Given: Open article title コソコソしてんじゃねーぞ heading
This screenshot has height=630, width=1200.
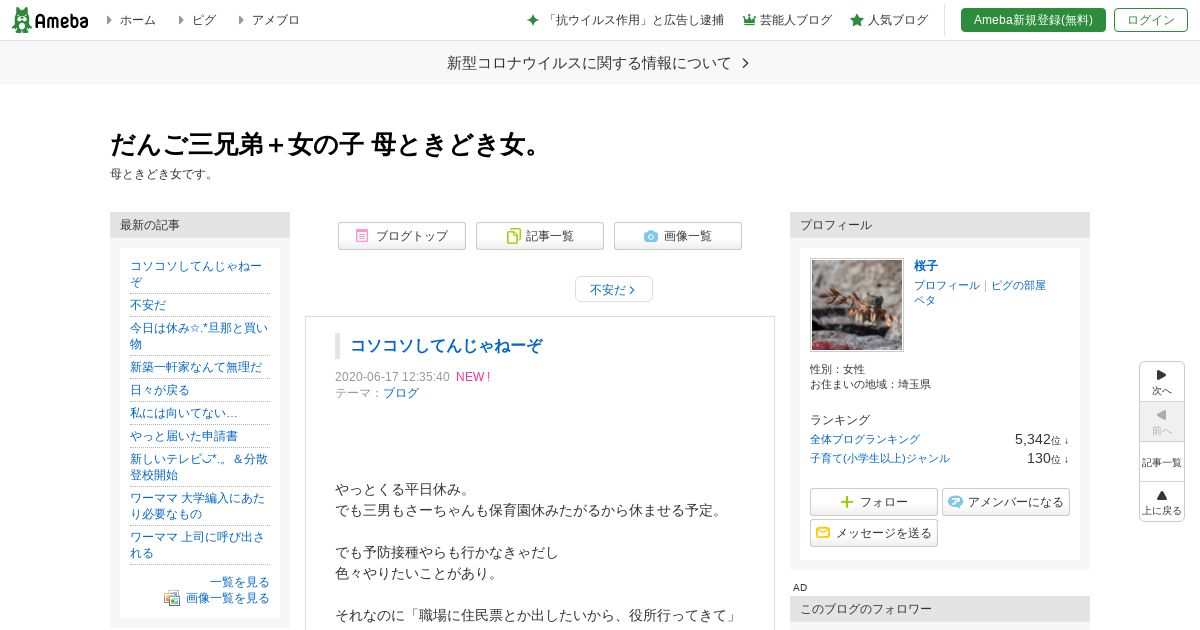Looking at the screenshot, I should click(446, 346).
